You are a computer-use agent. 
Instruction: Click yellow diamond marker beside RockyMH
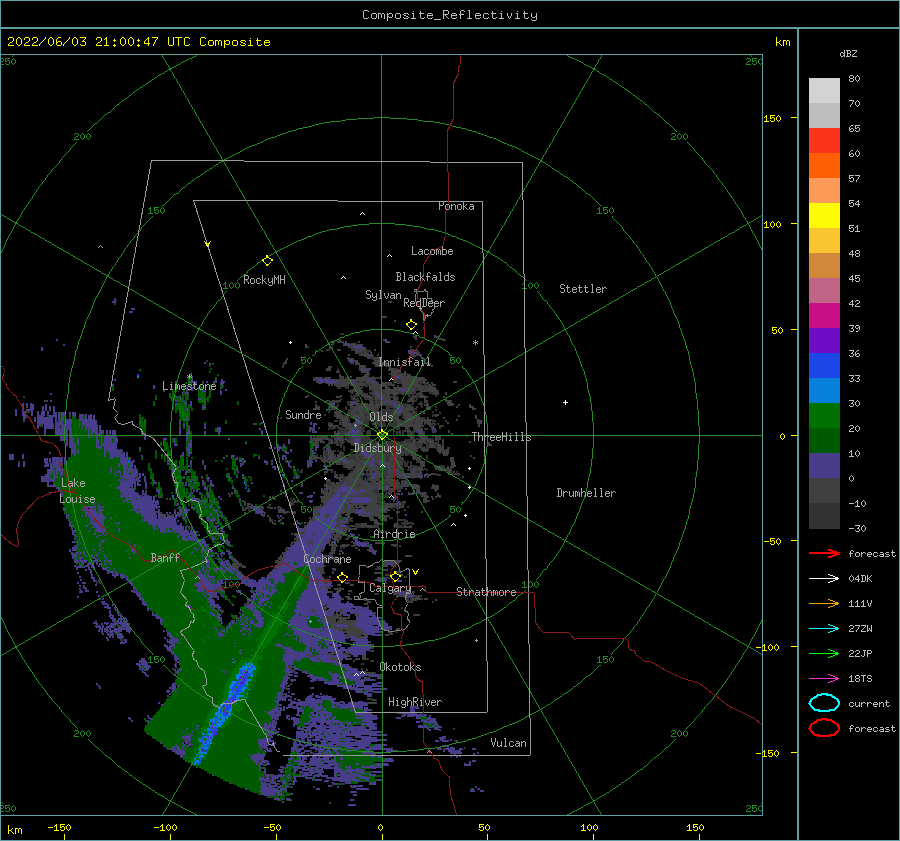(x=267, y=261)
